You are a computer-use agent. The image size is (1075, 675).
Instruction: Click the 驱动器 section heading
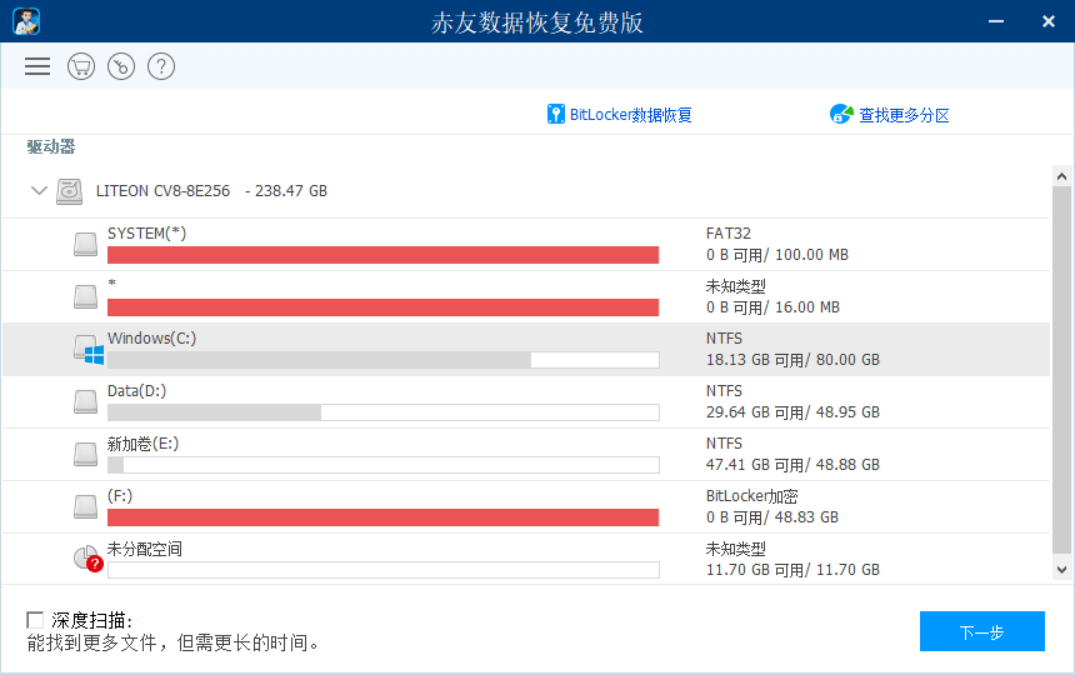tap(51, 146)
